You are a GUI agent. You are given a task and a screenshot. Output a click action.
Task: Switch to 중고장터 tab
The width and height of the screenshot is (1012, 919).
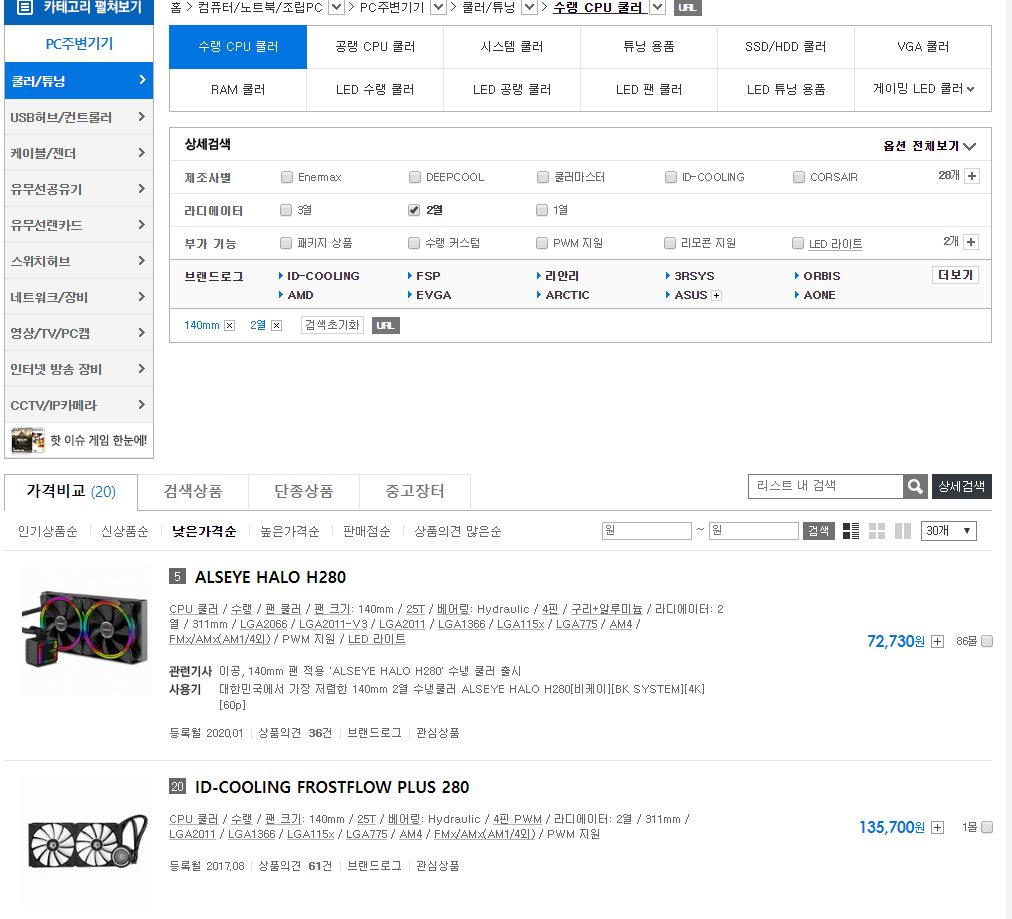coord(415,492)
